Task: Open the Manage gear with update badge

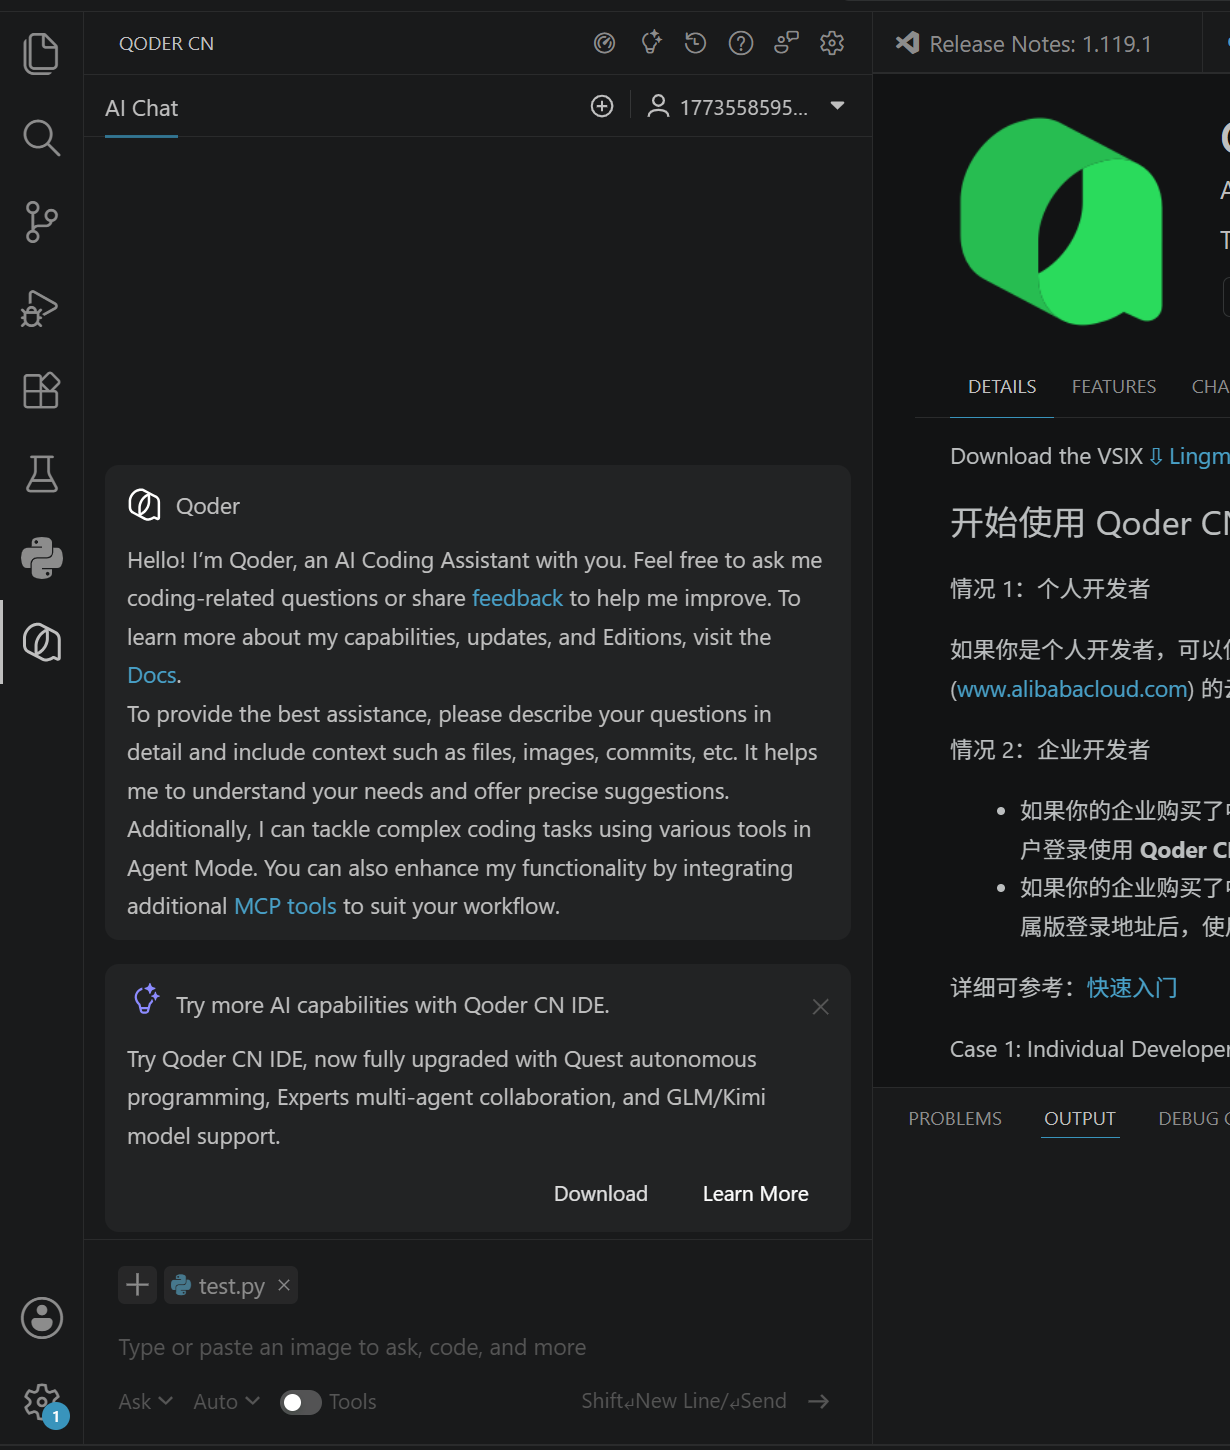Action: 43,1403
